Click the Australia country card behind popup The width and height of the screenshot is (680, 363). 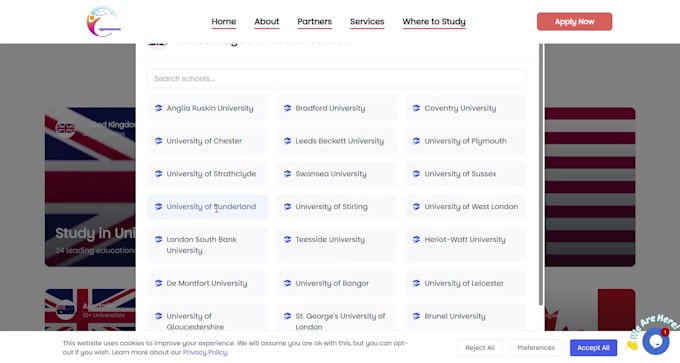(x=90, y=310)
